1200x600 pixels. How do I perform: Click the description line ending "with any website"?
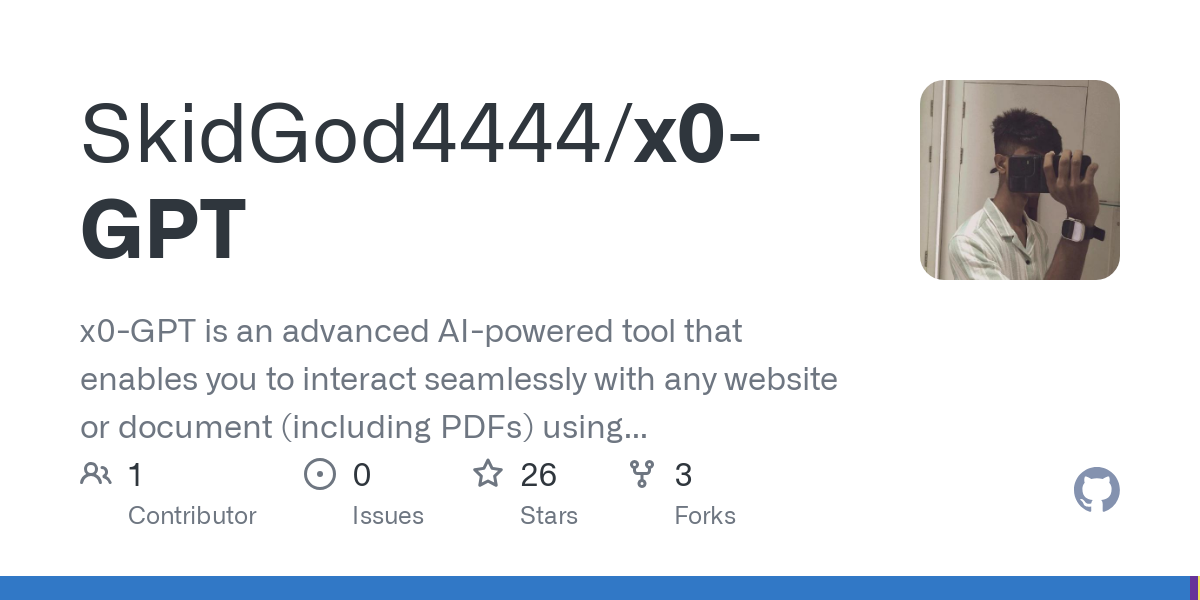[459, 379]
